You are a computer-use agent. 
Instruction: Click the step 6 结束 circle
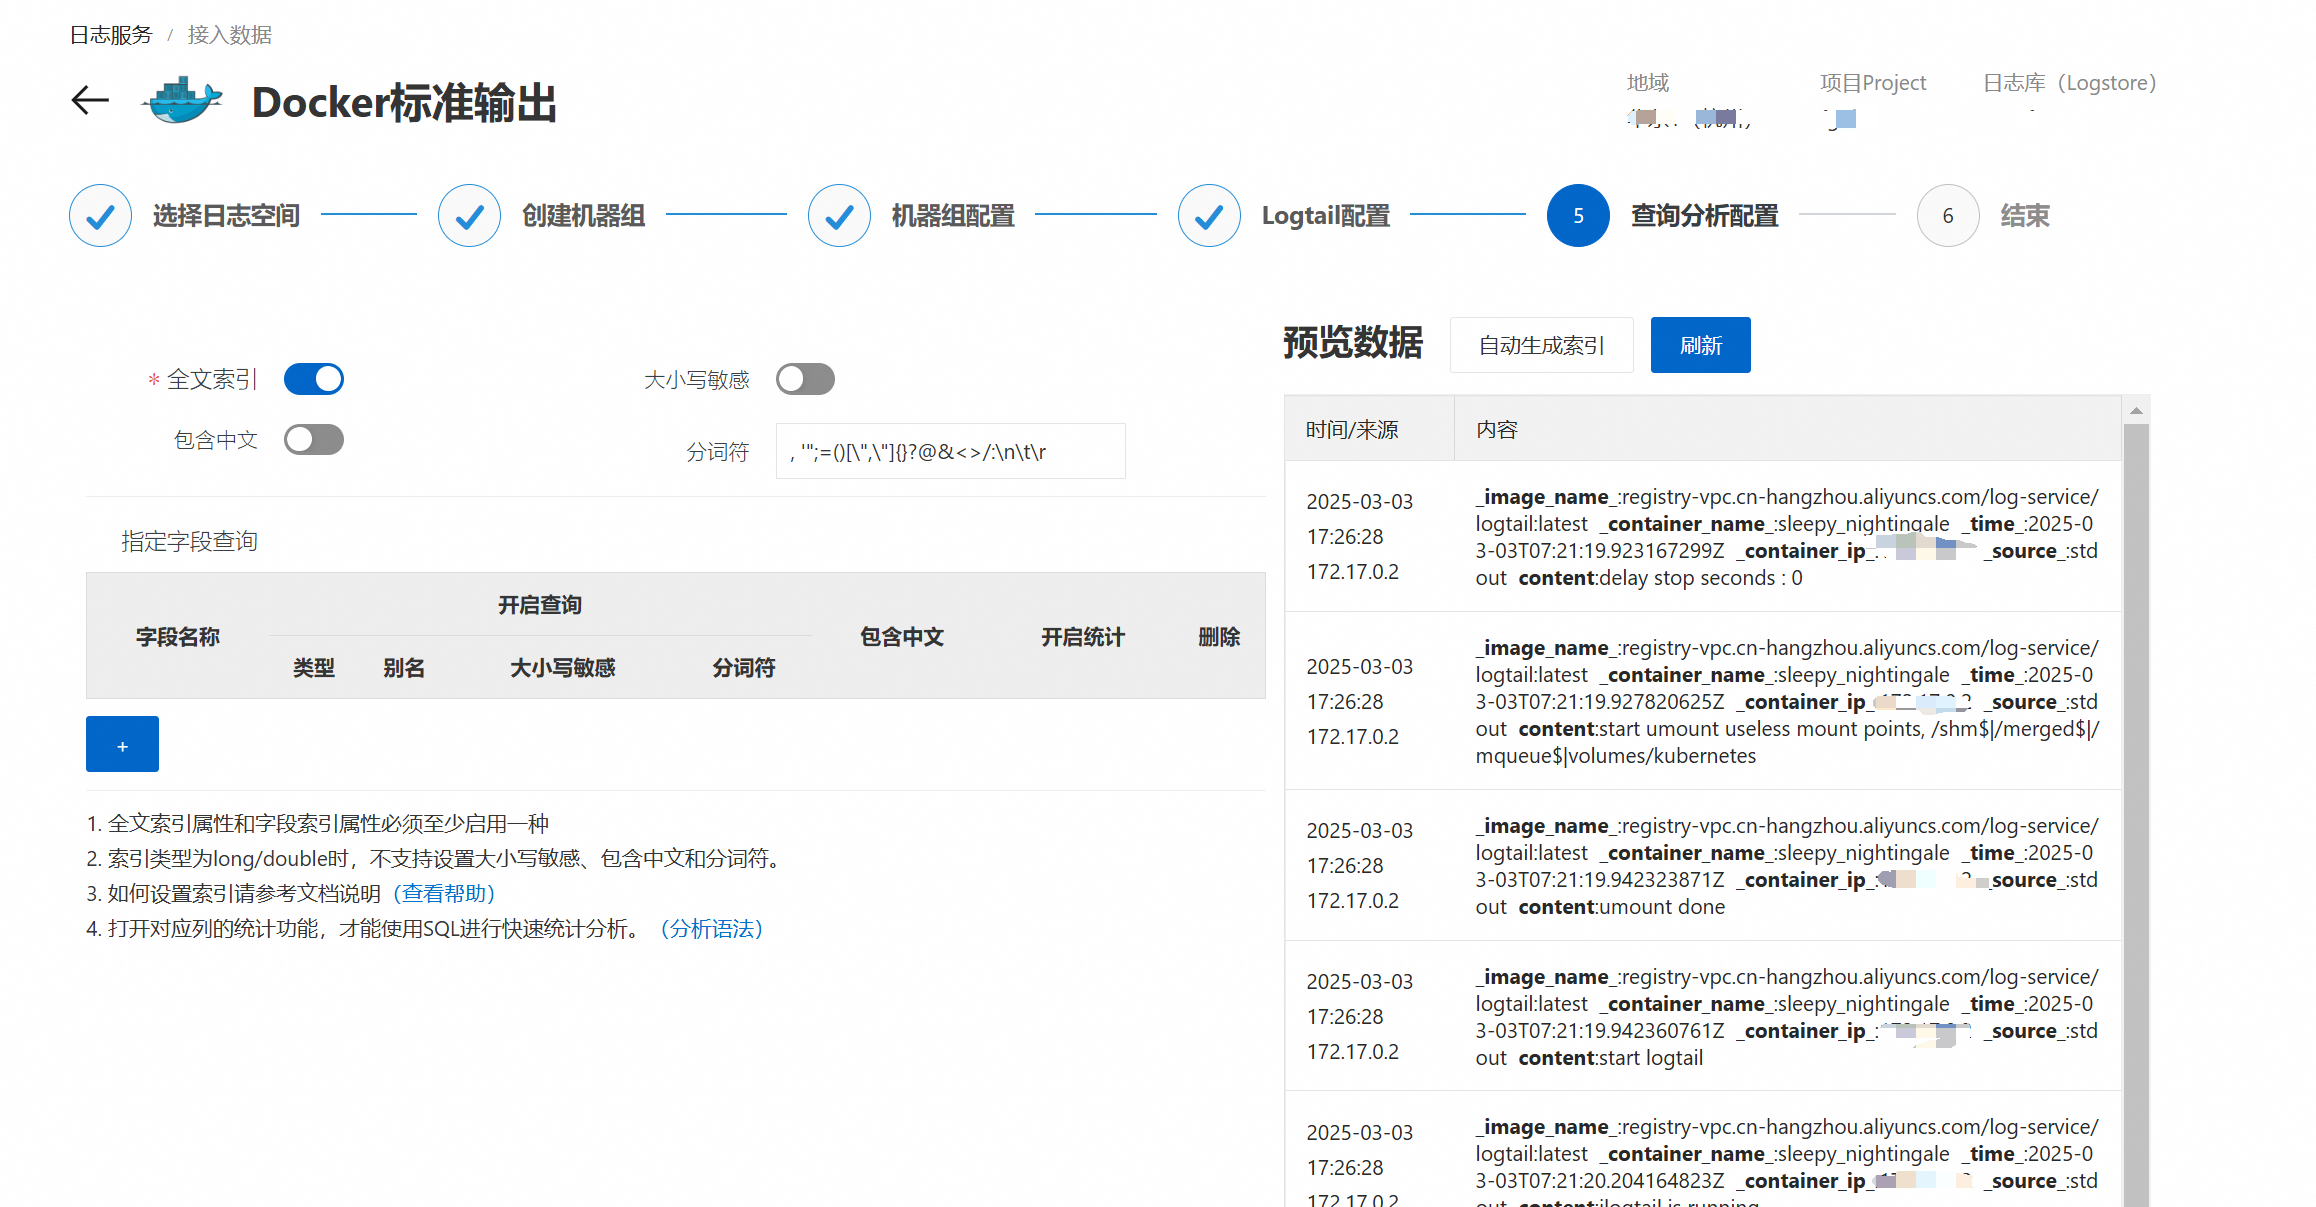[1947, 216]
